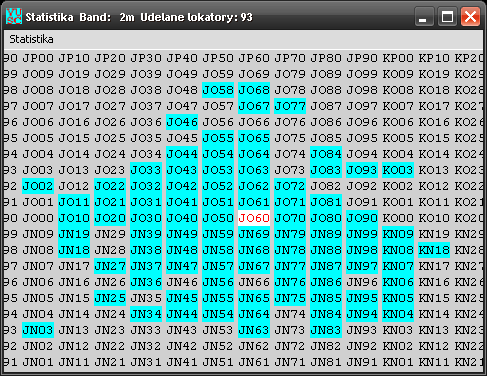Minimize the Statistika window
Viewport: 487px width, 376px height.
424,17
